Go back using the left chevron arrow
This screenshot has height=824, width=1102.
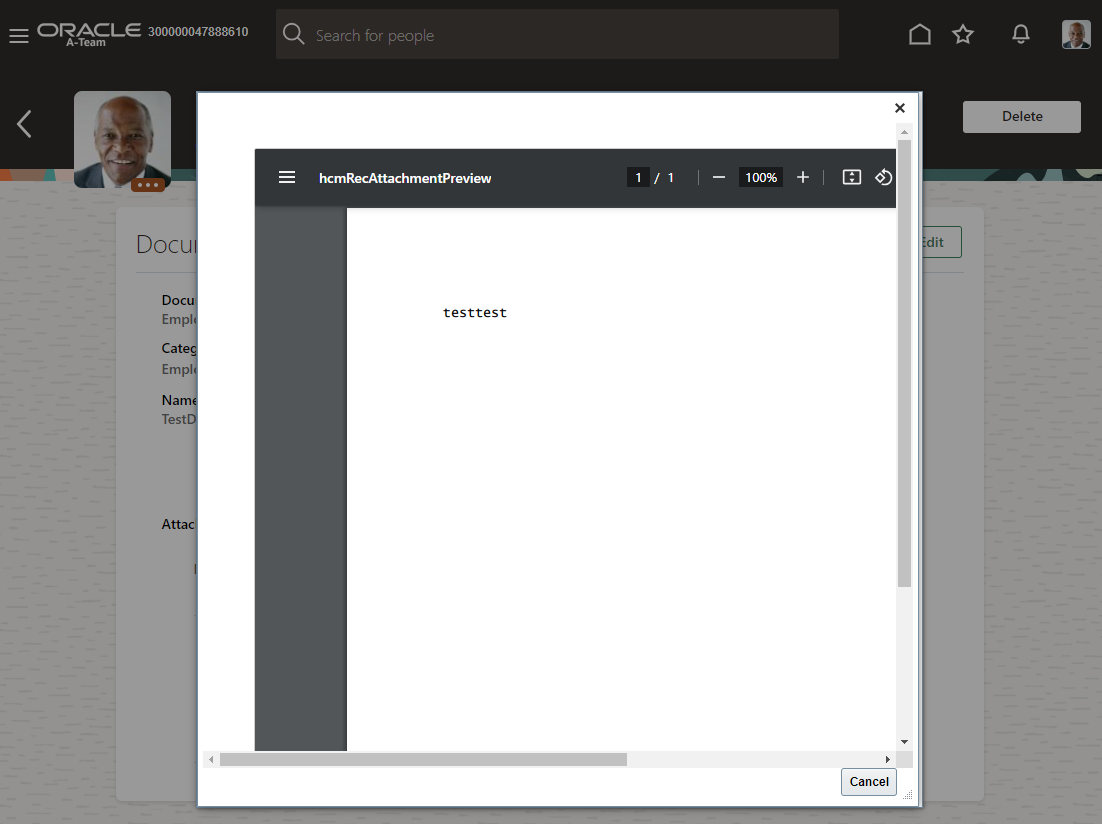22,124
